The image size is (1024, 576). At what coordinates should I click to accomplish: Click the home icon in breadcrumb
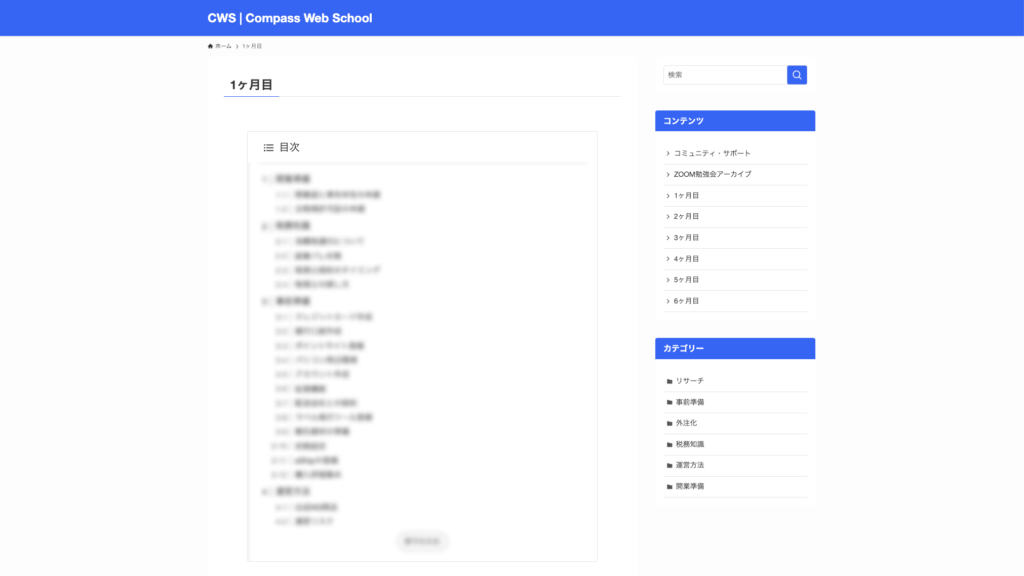(x=211, y=46)
